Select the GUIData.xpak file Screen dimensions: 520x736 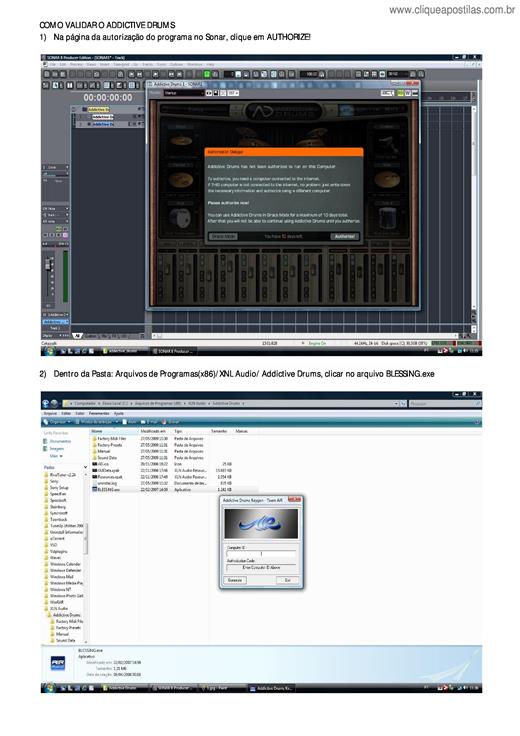[x=106, y=470]
